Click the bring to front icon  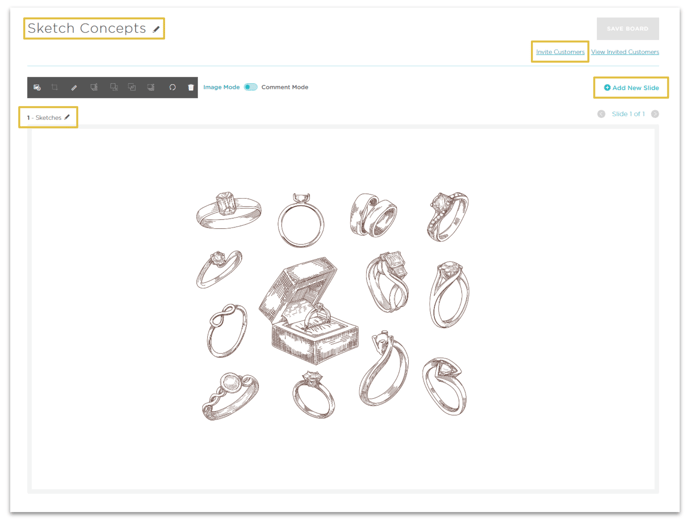pos(94,87)
